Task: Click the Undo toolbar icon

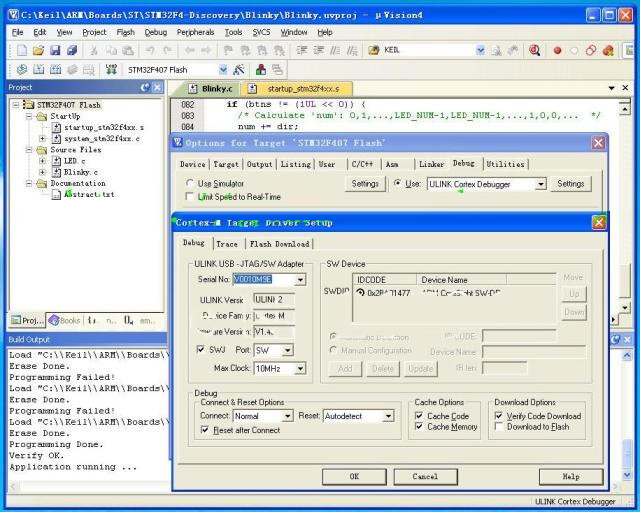Action: tap(150, 50)
